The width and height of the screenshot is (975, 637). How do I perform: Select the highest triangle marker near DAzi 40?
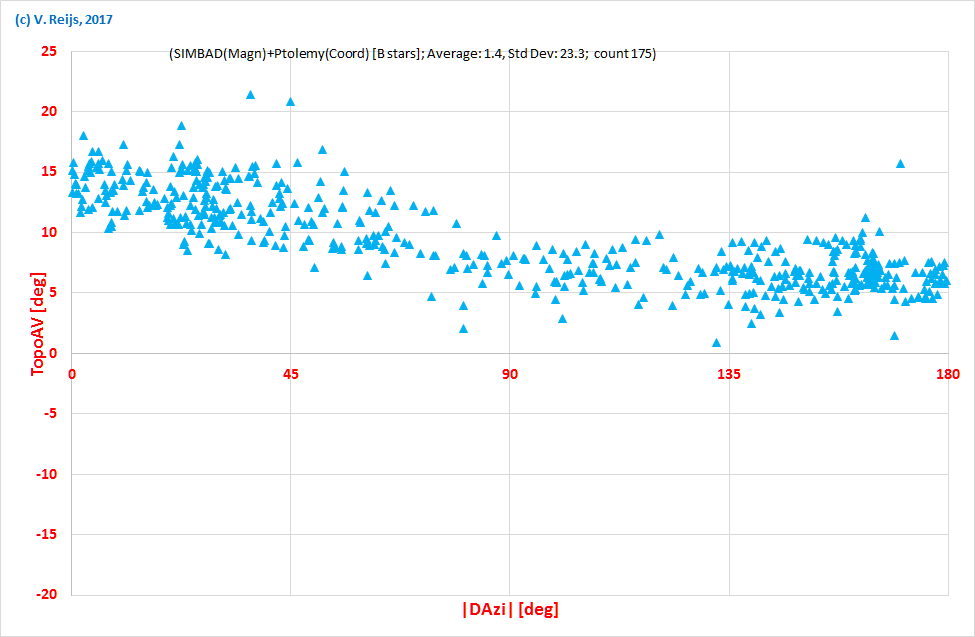(x=249, y=94)
